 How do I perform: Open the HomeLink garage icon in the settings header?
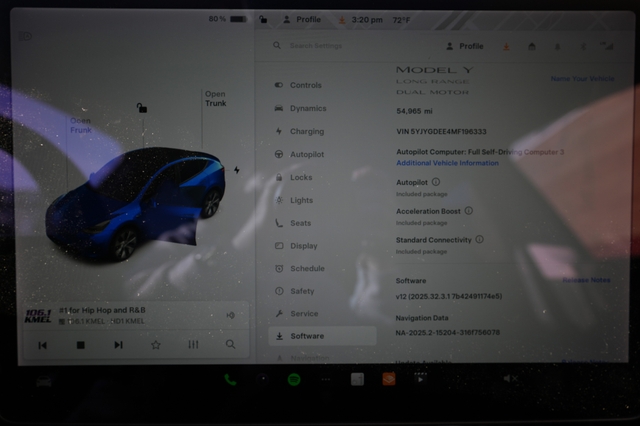pyautogui.click(x=531, y=47)
